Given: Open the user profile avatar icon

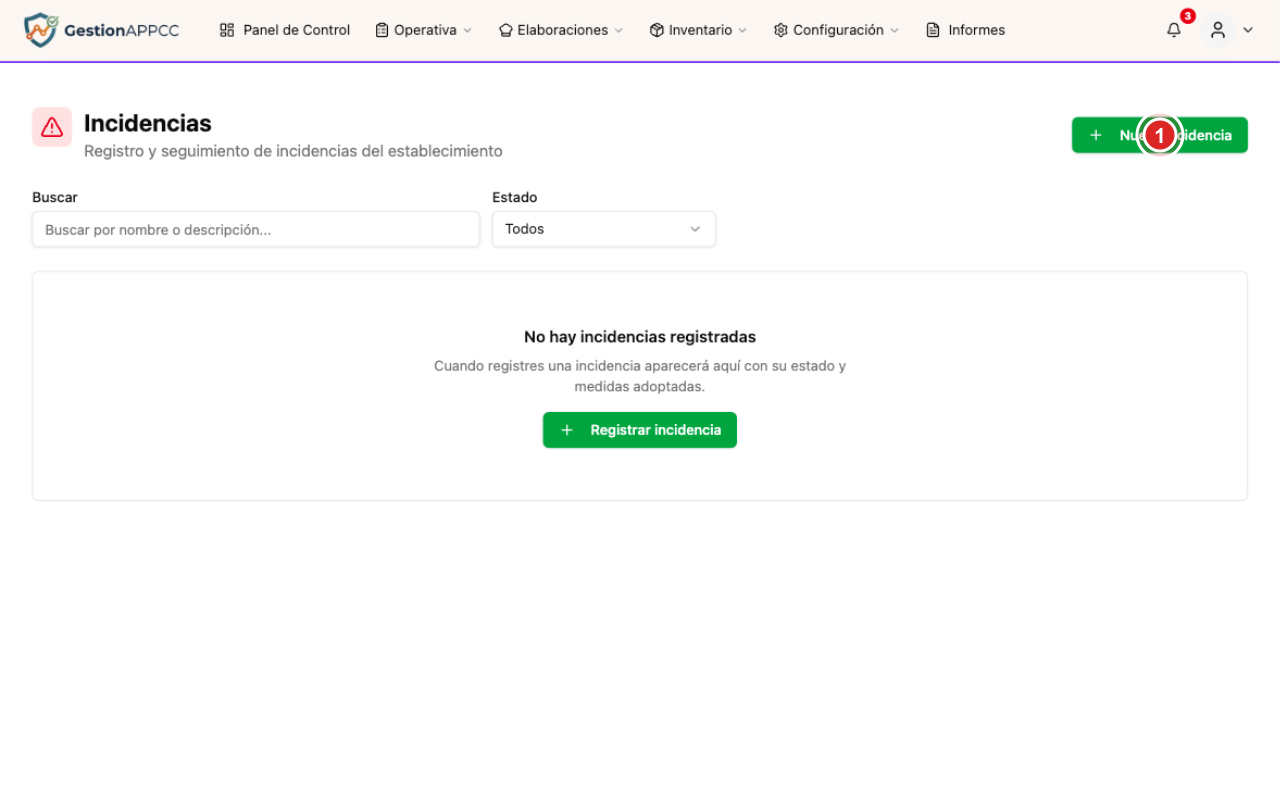Looking at the screenshot, I should pyautogui.click(x=1218, y=30).
